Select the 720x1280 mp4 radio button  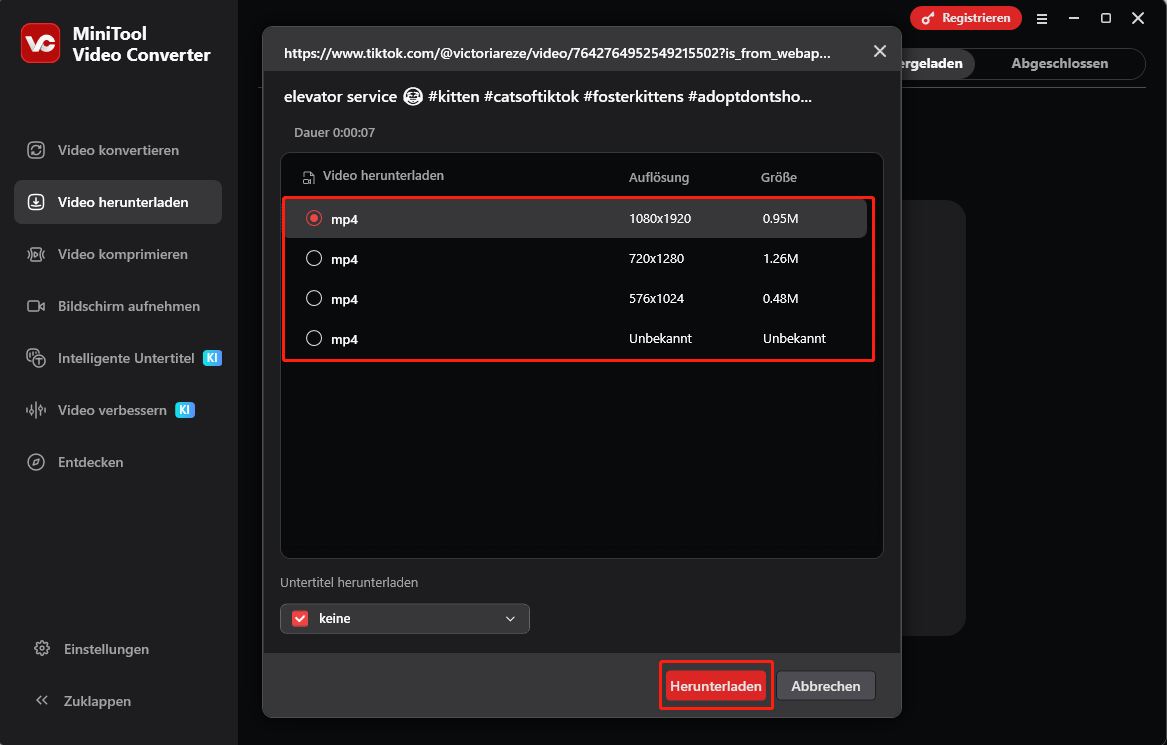click(x=314, y=258)
